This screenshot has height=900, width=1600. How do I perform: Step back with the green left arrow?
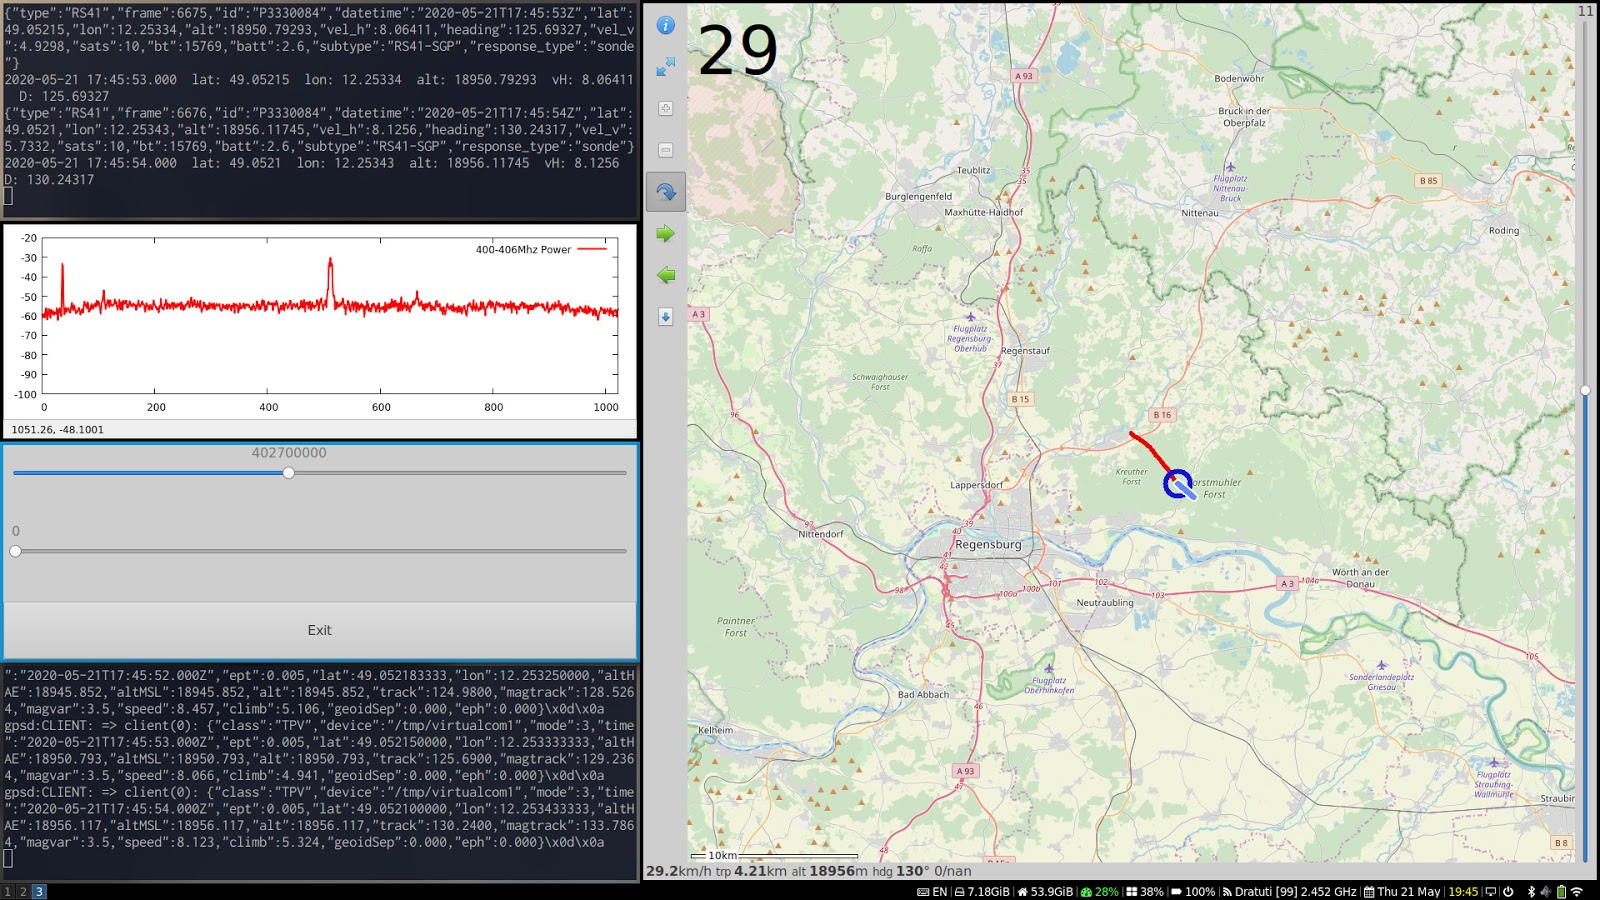(x=665, y=273)
